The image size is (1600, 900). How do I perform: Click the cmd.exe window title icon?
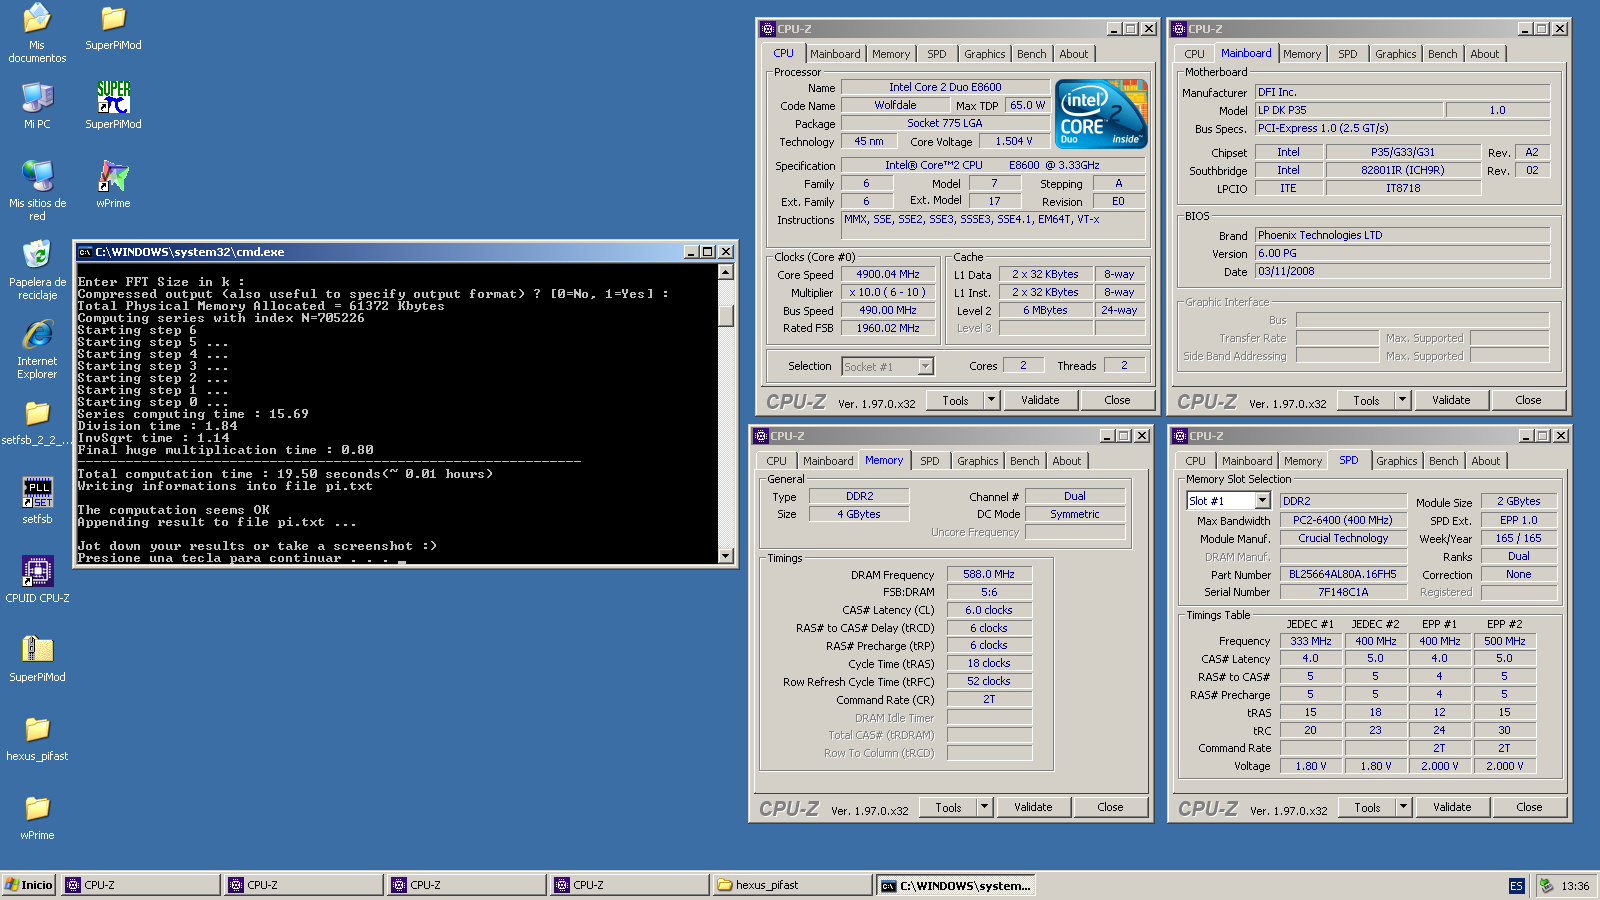tap(85, 252)
